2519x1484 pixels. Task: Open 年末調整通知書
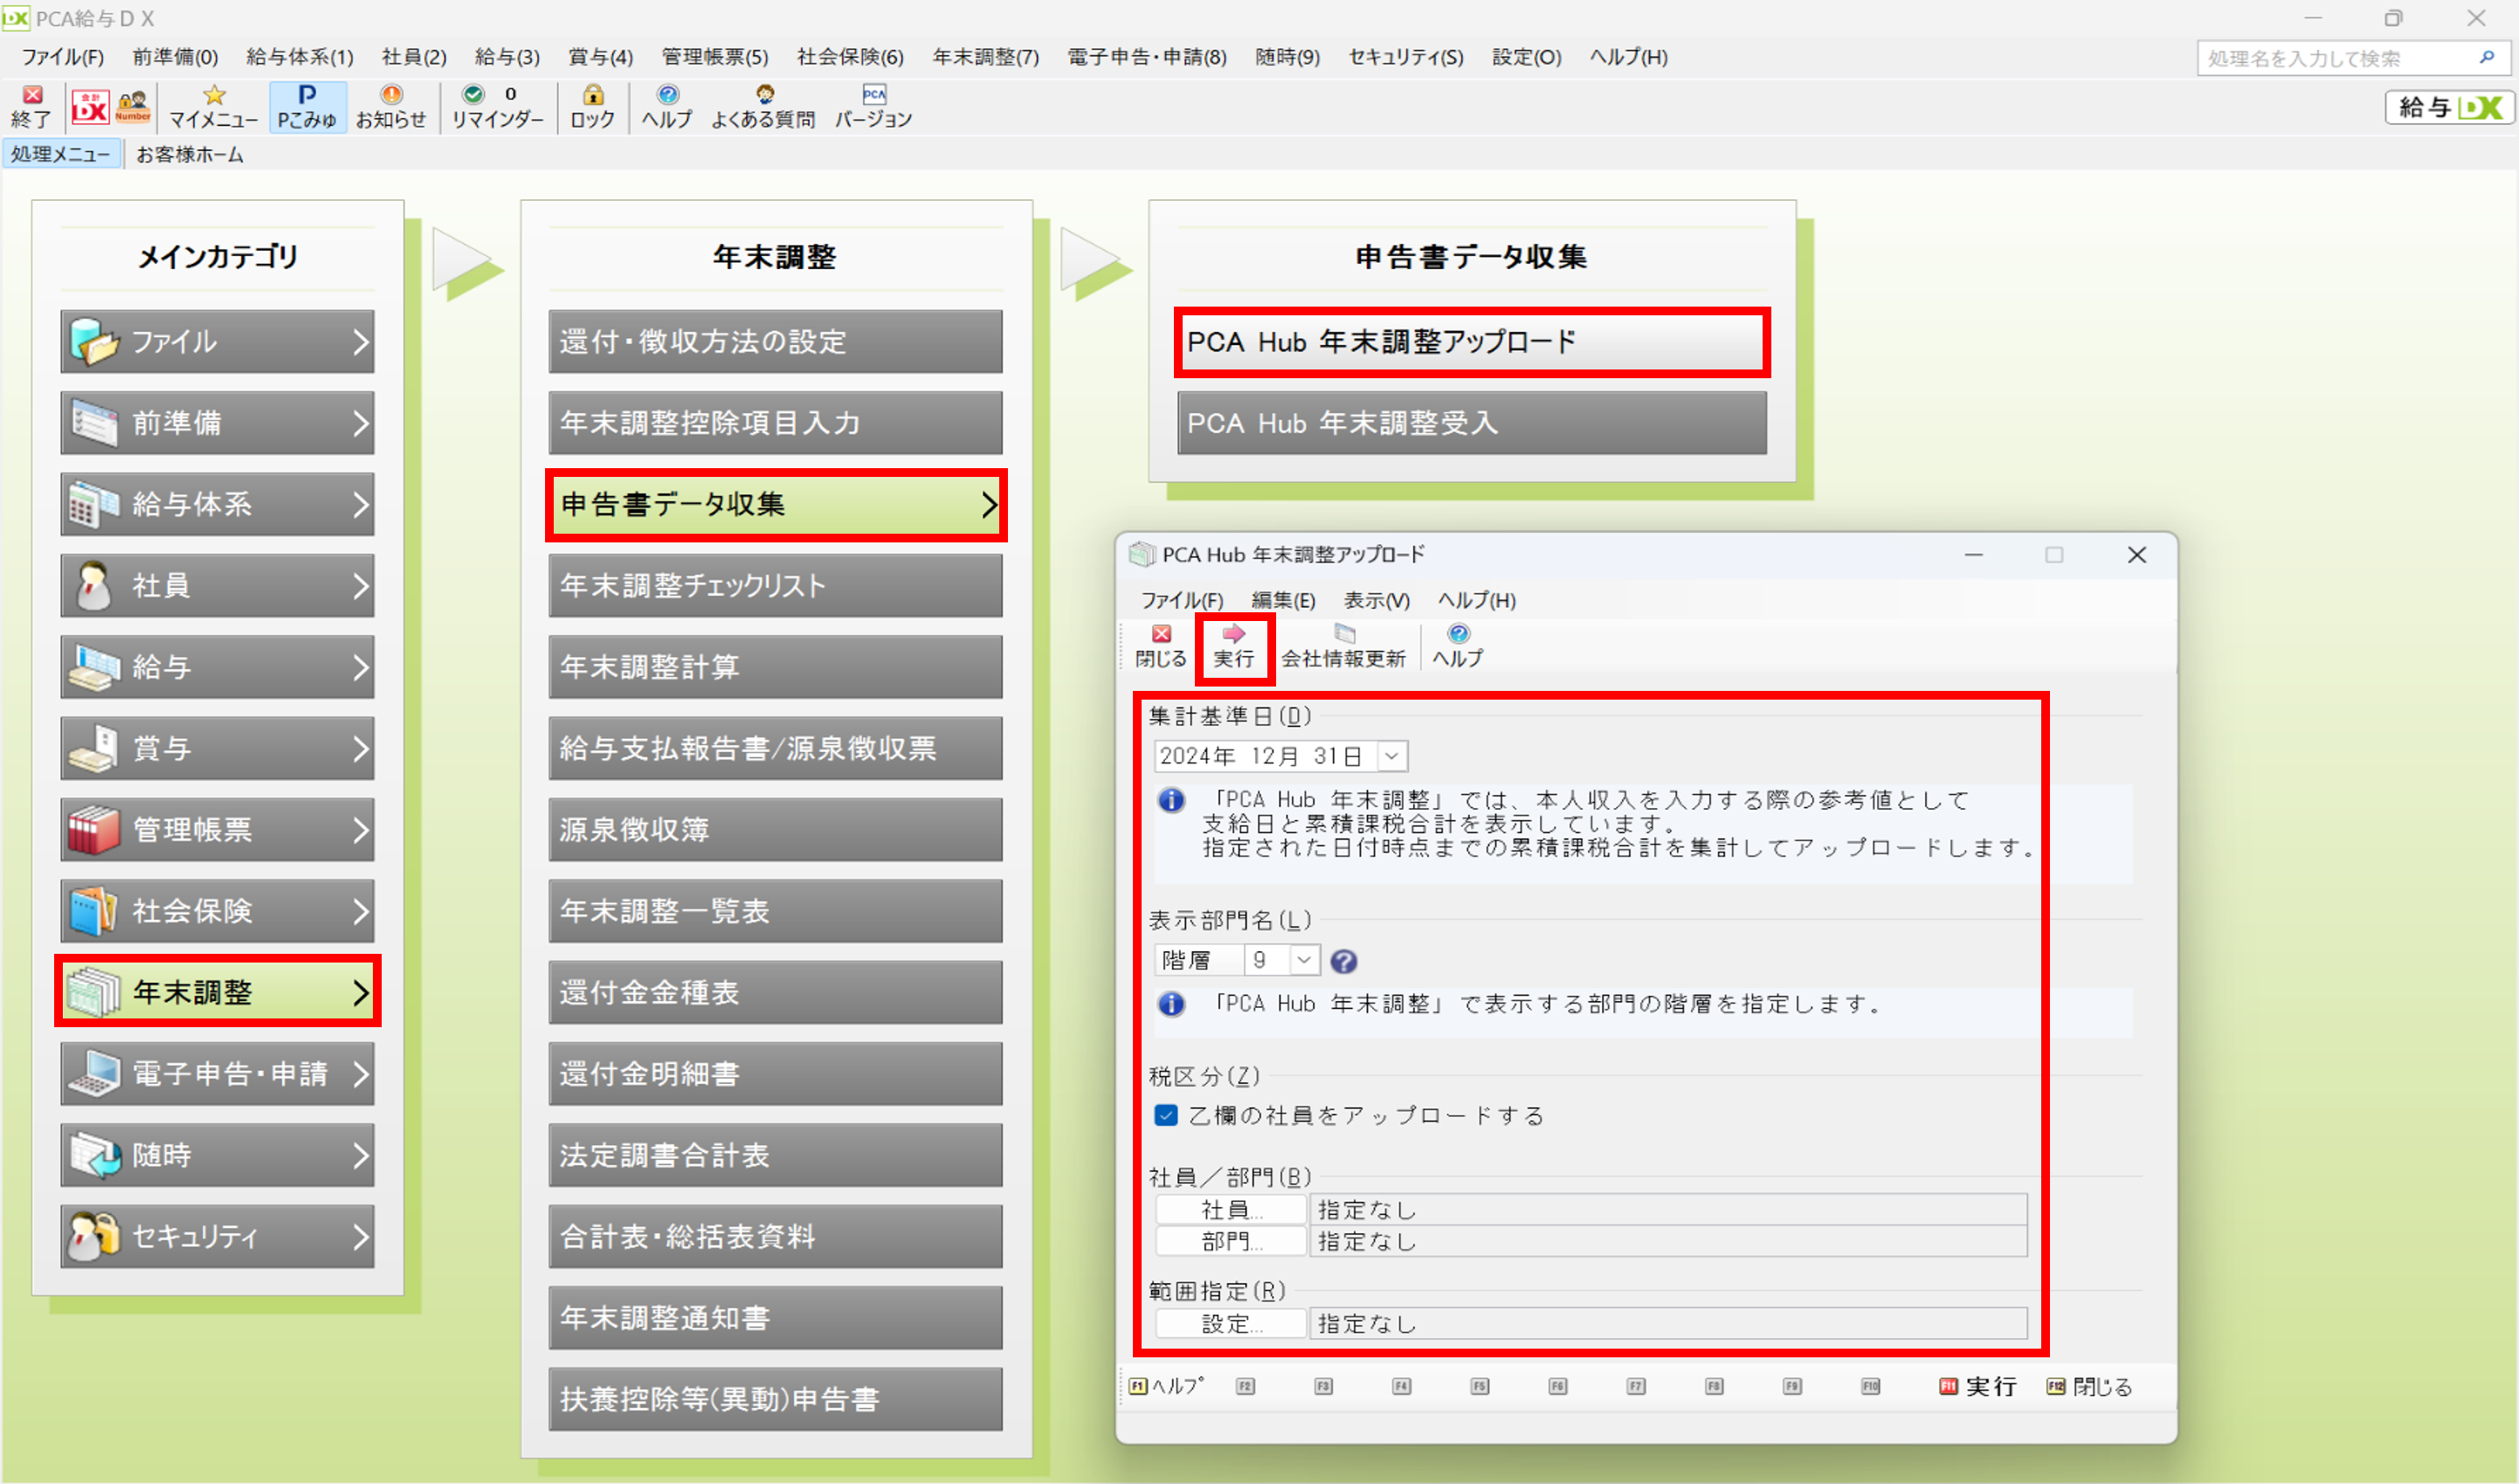[775, 1318]
